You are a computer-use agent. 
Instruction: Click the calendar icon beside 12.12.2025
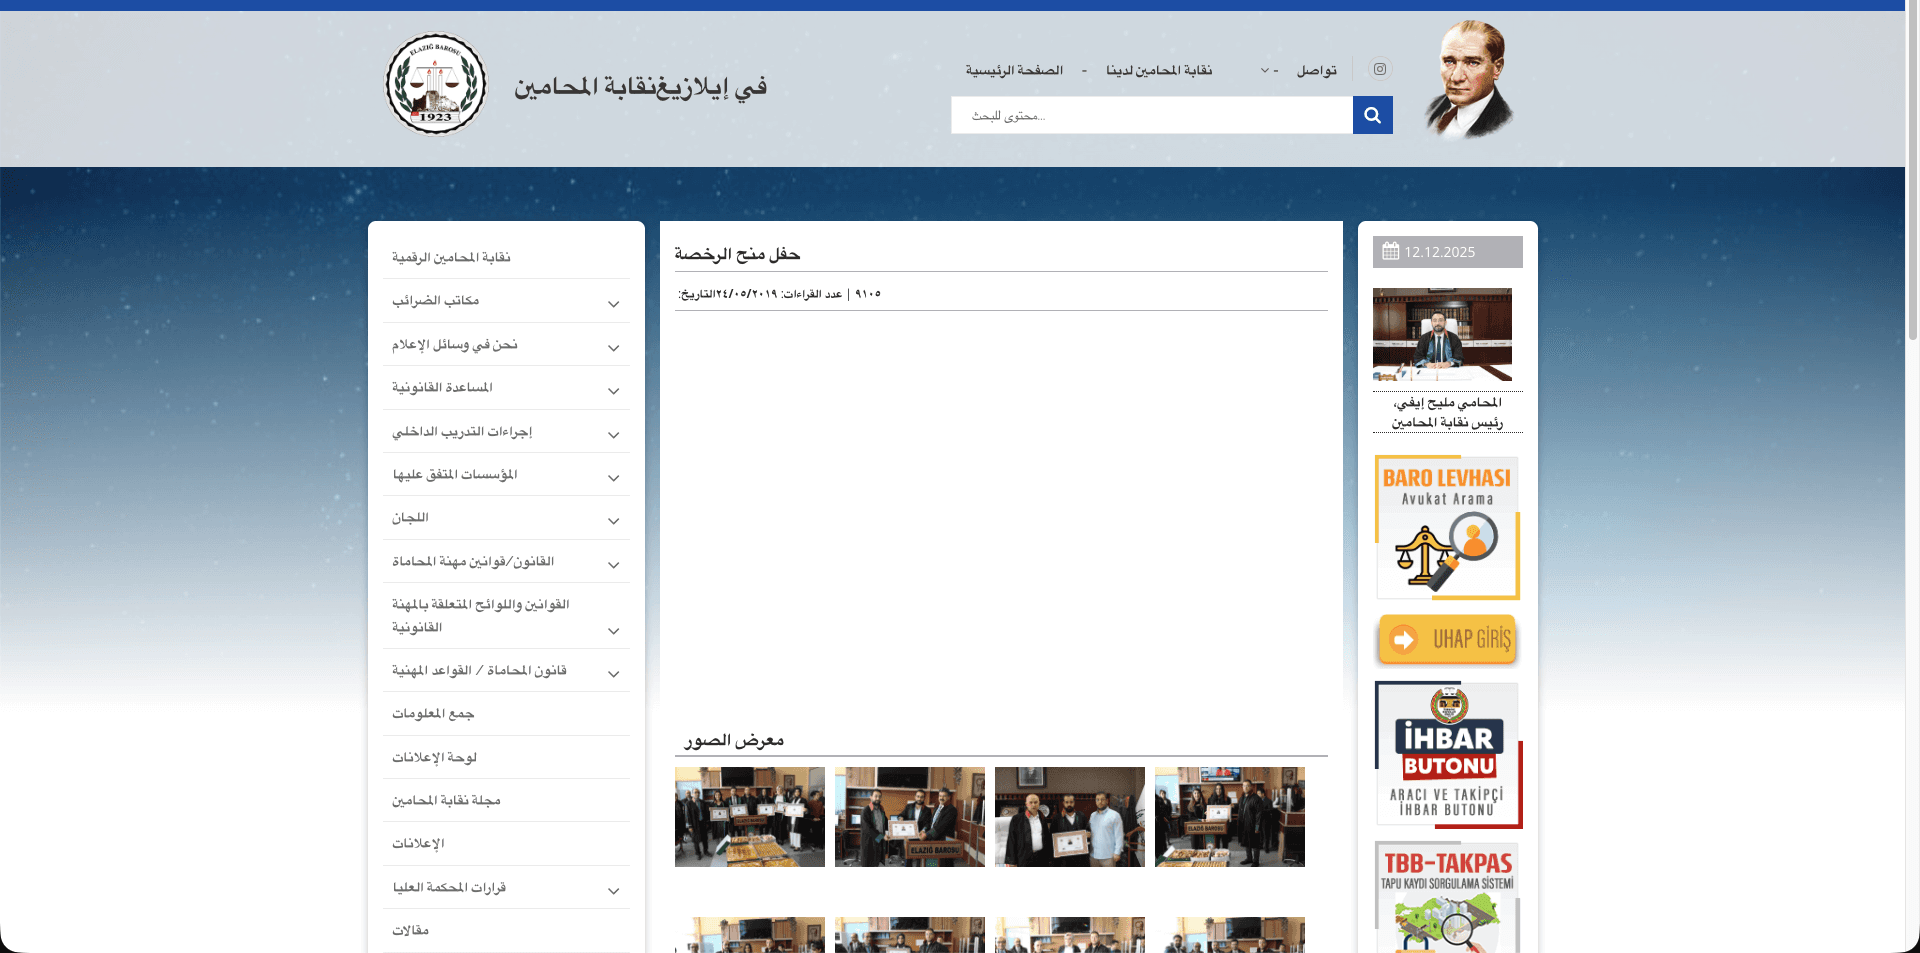tap(1390, 251)
